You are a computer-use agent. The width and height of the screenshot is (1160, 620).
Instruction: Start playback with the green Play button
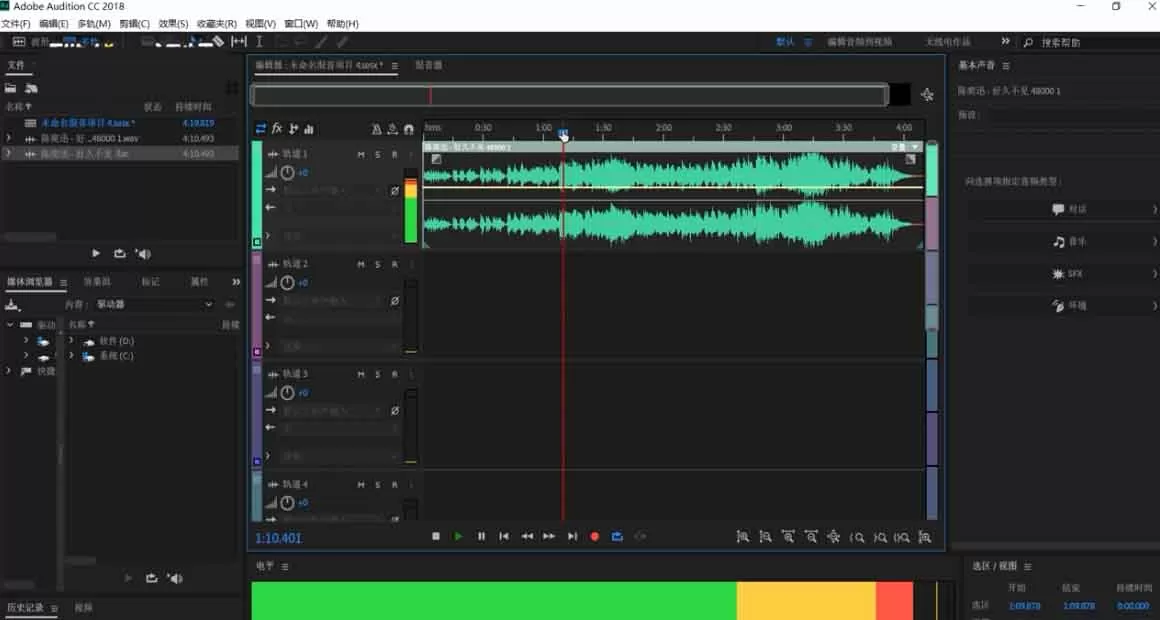tap(458, 536)
